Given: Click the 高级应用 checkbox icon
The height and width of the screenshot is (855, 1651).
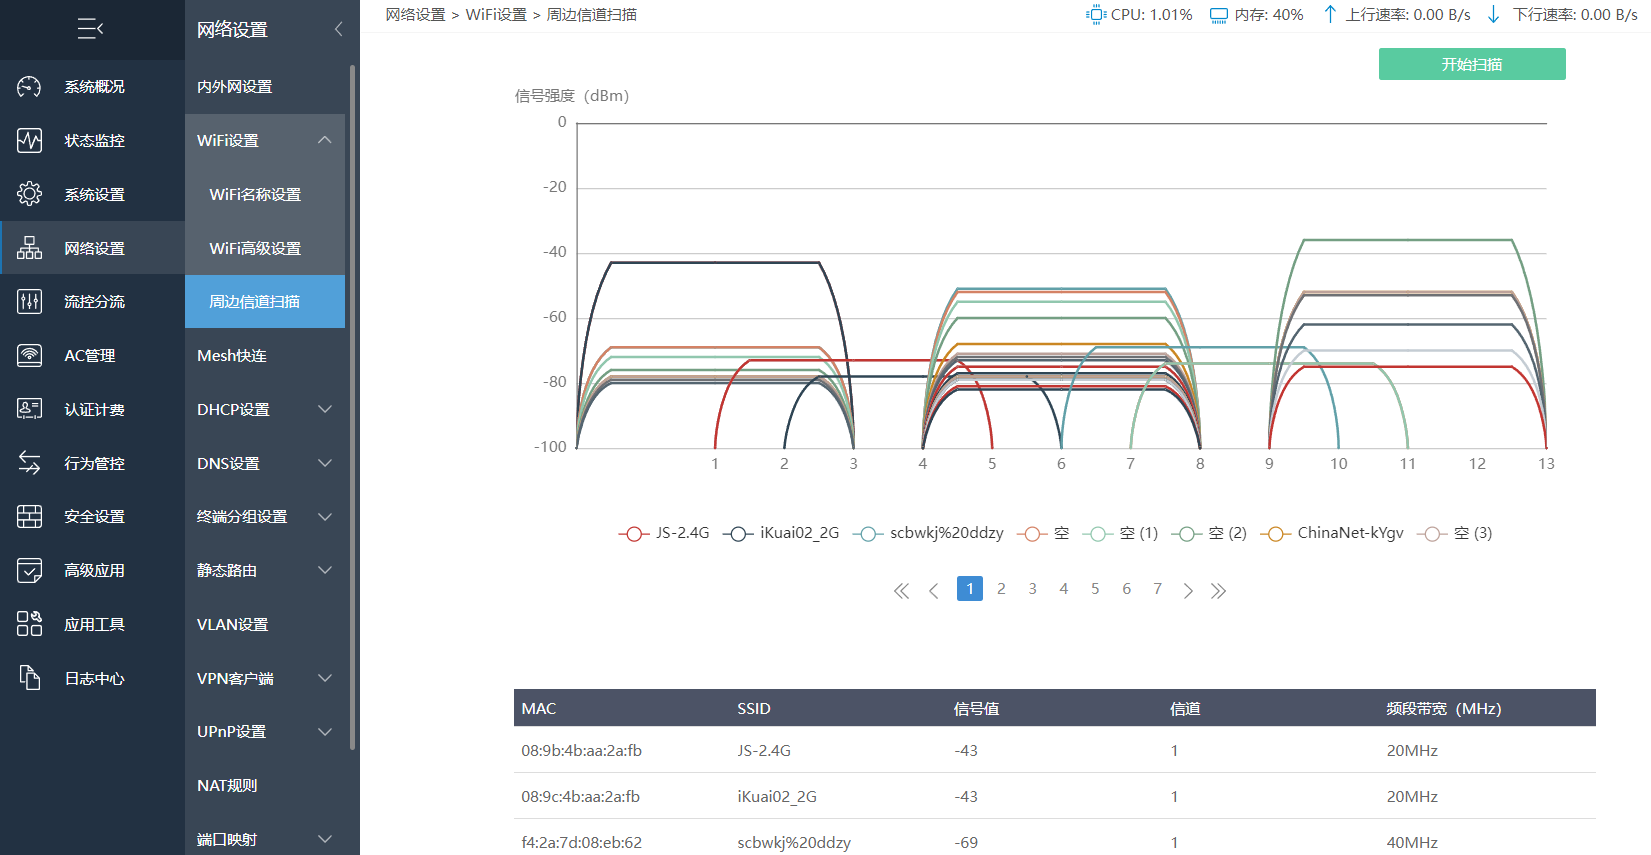Looking at the screenshot, I should [29, 570].
